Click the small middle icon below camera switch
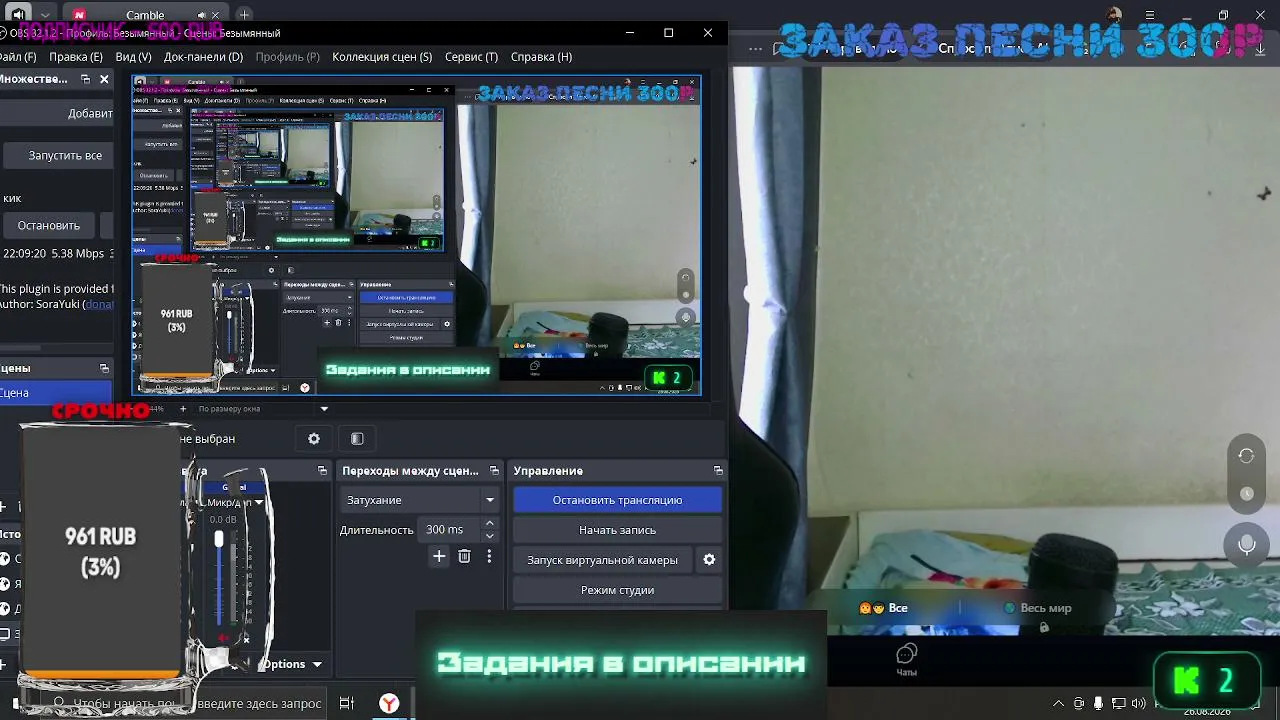This screenshot has height=720, width=1280. pyautogui.click(x=1246, y=494)
